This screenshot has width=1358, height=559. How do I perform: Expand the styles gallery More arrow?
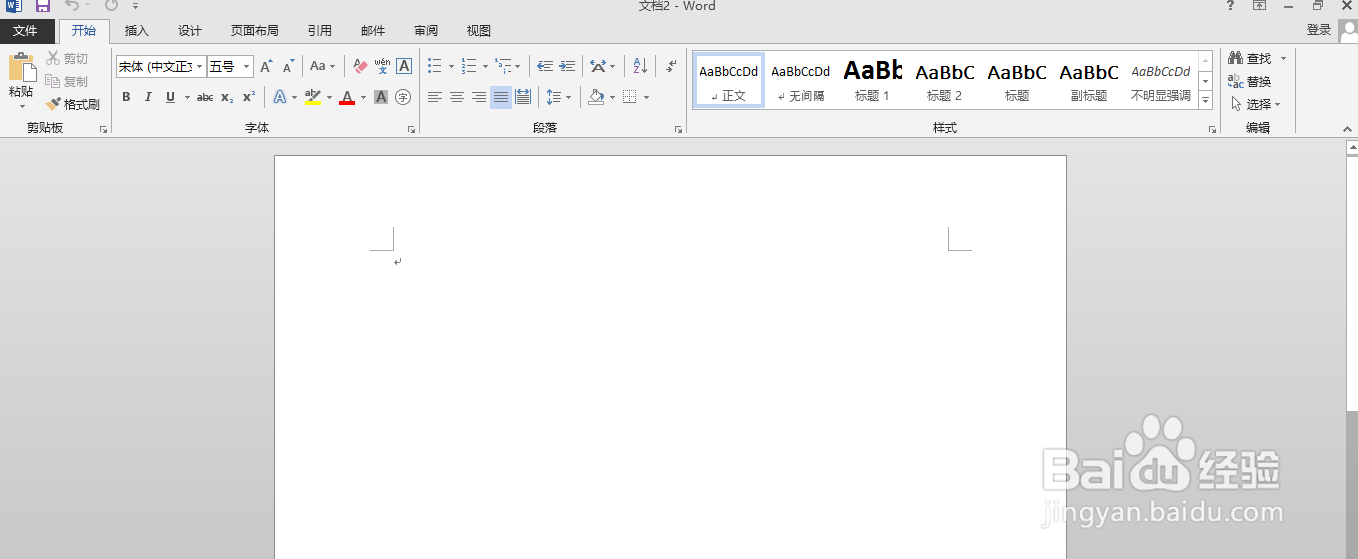1205,100
